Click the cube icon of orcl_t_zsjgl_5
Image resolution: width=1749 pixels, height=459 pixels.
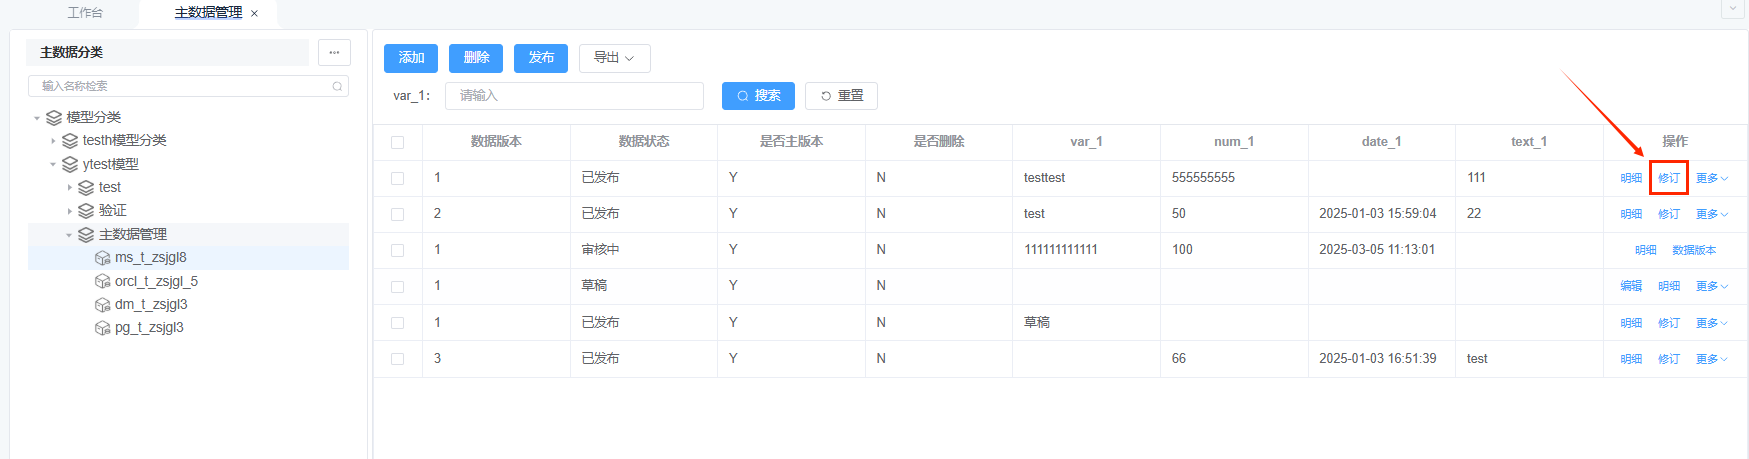[102, 281]
